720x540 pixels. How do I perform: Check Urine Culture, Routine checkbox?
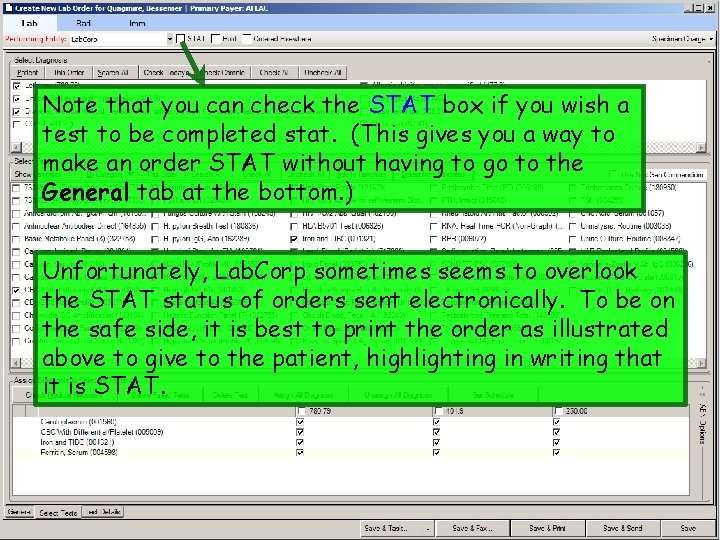[x=573, y=239]
